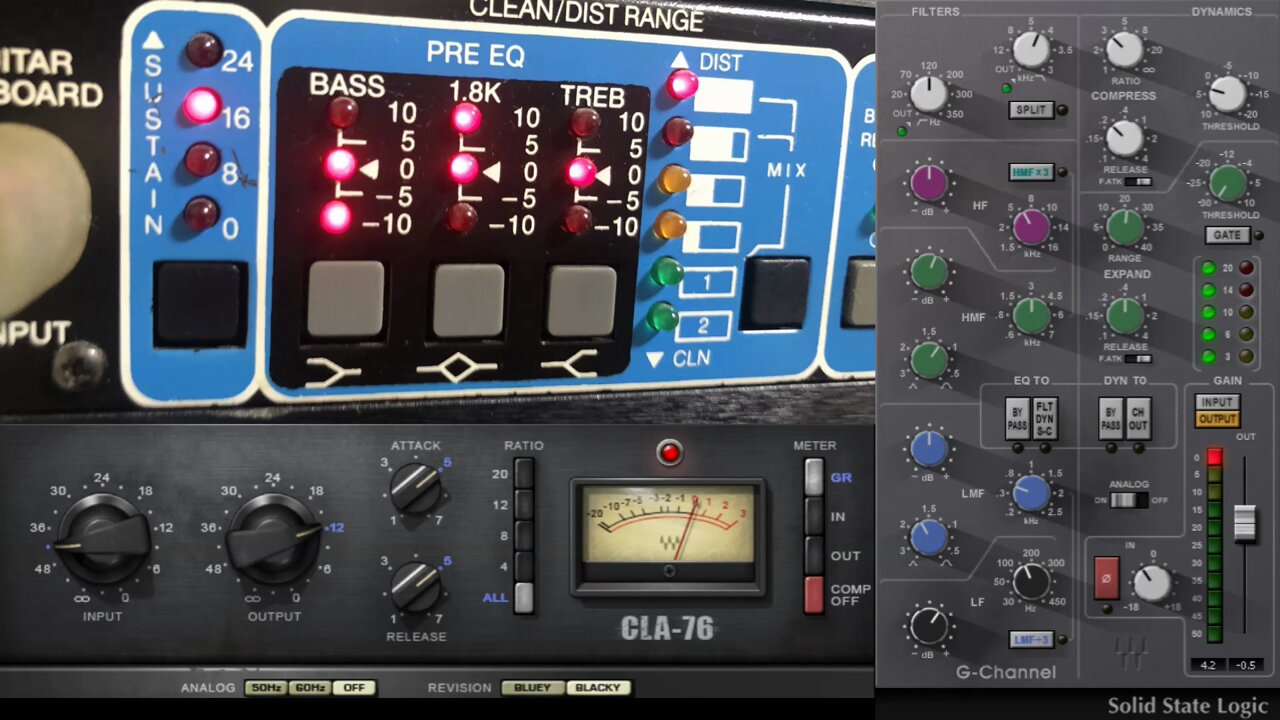Viewport: 1280px width, 720px height.
Task: Select ratio 20 on the CLA-76
Action: (524, 474)
